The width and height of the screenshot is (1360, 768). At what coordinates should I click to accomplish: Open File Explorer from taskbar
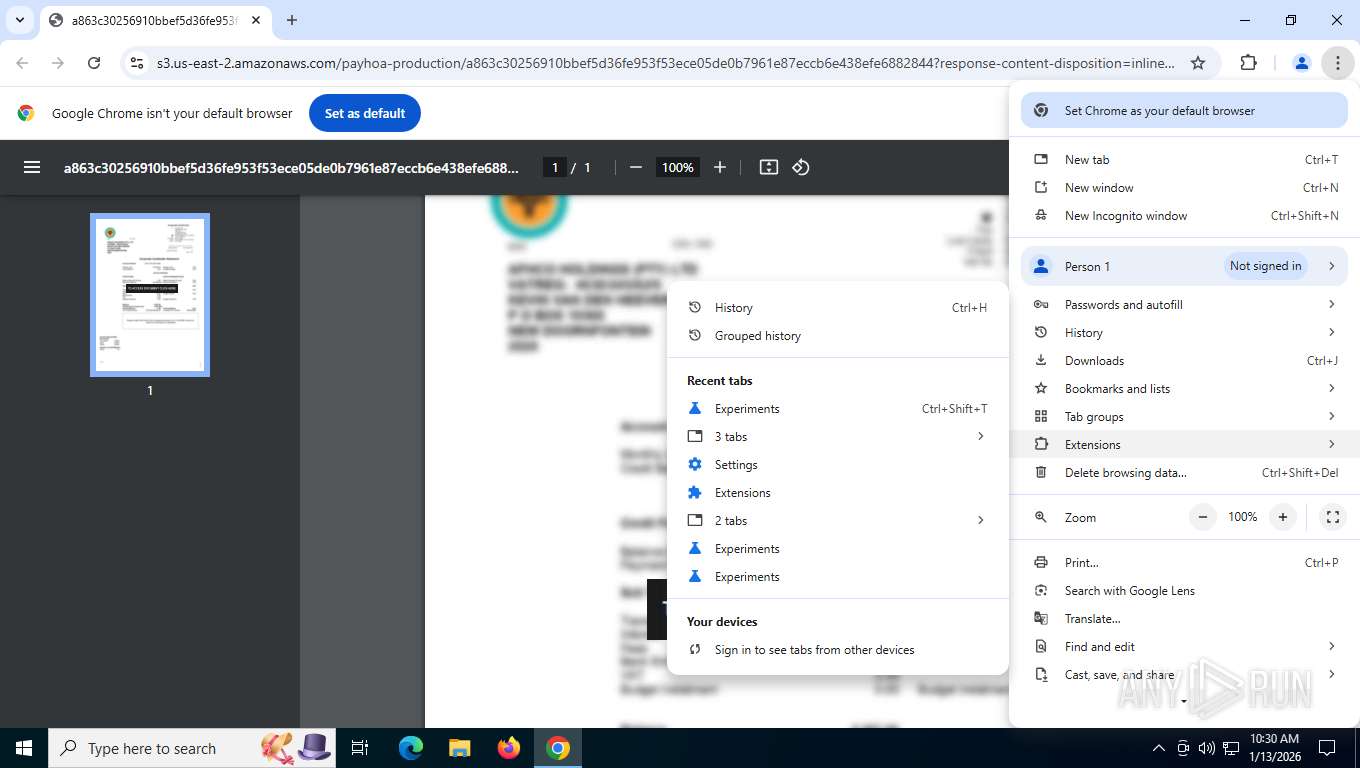click(459, 748)
